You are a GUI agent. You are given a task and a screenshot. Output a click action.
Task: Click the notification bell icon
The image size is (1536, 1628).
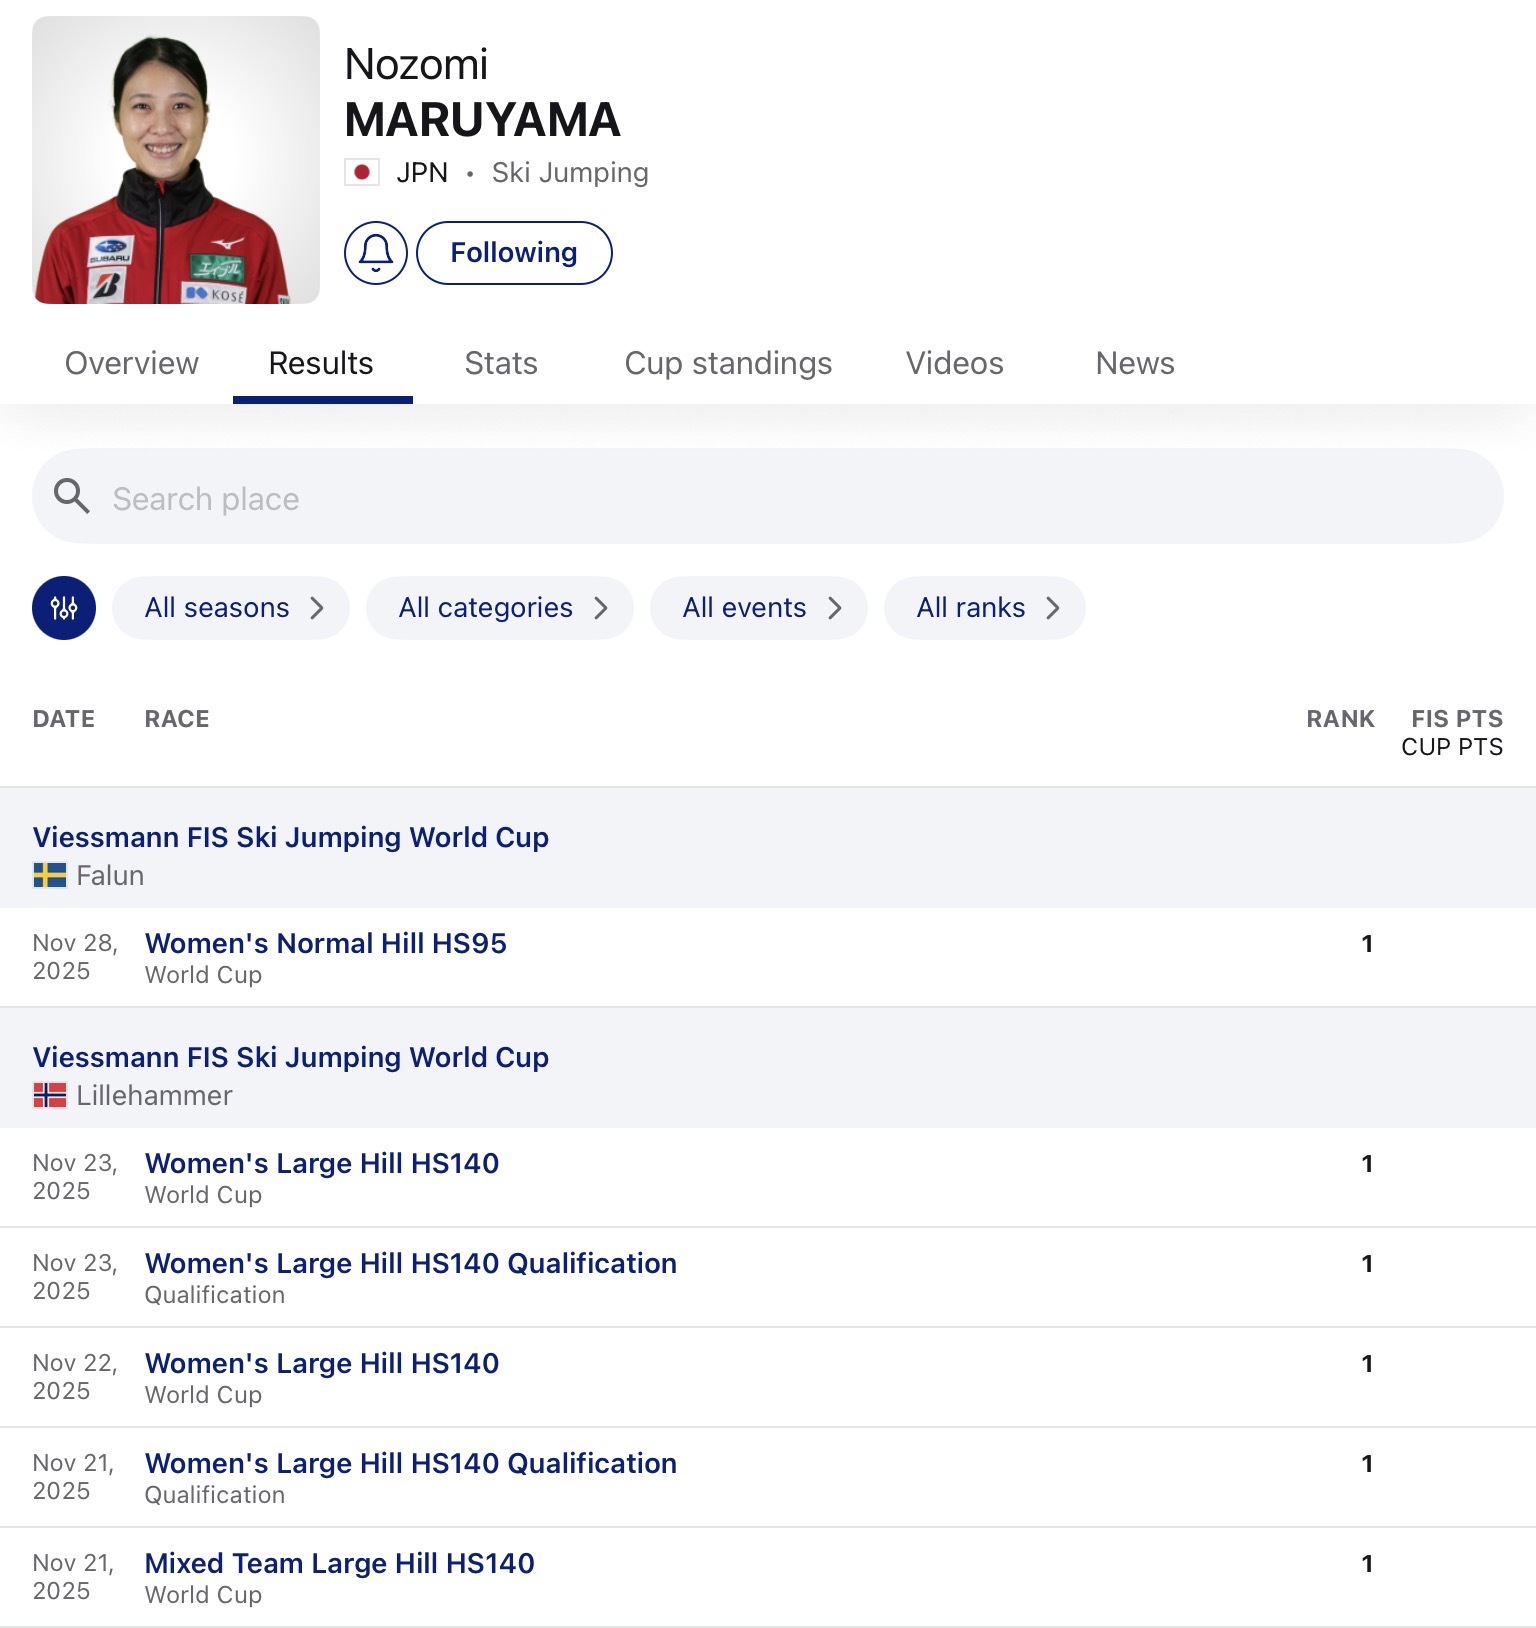click(x=376, y=253)
